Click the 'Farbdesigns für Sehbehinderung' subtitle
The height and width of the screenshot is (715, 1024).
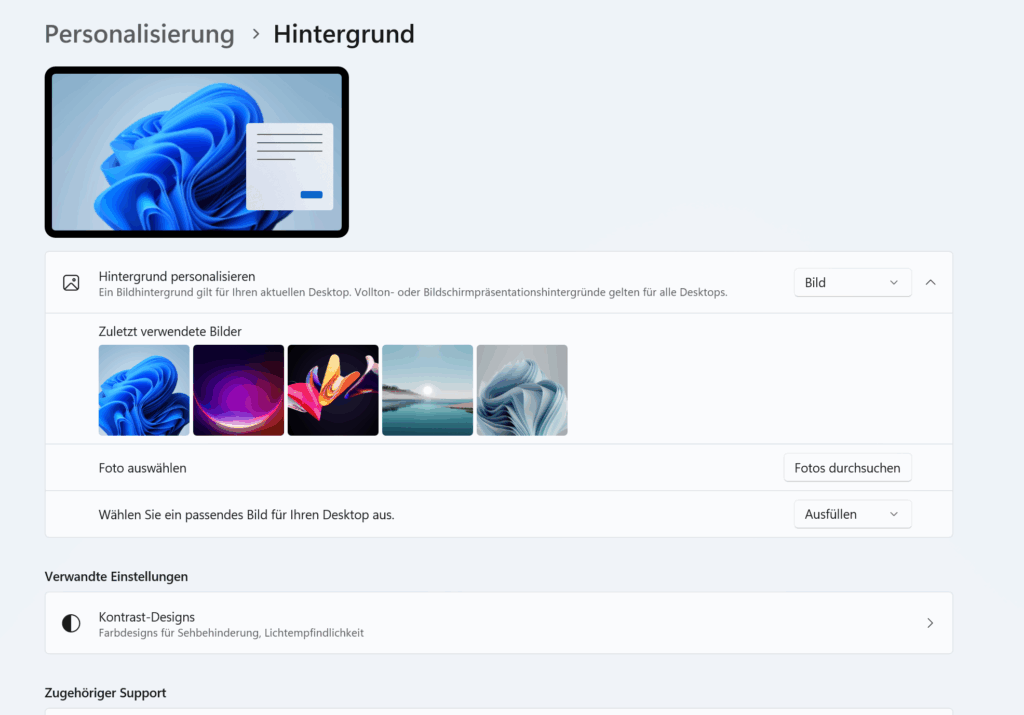point(231,633)
